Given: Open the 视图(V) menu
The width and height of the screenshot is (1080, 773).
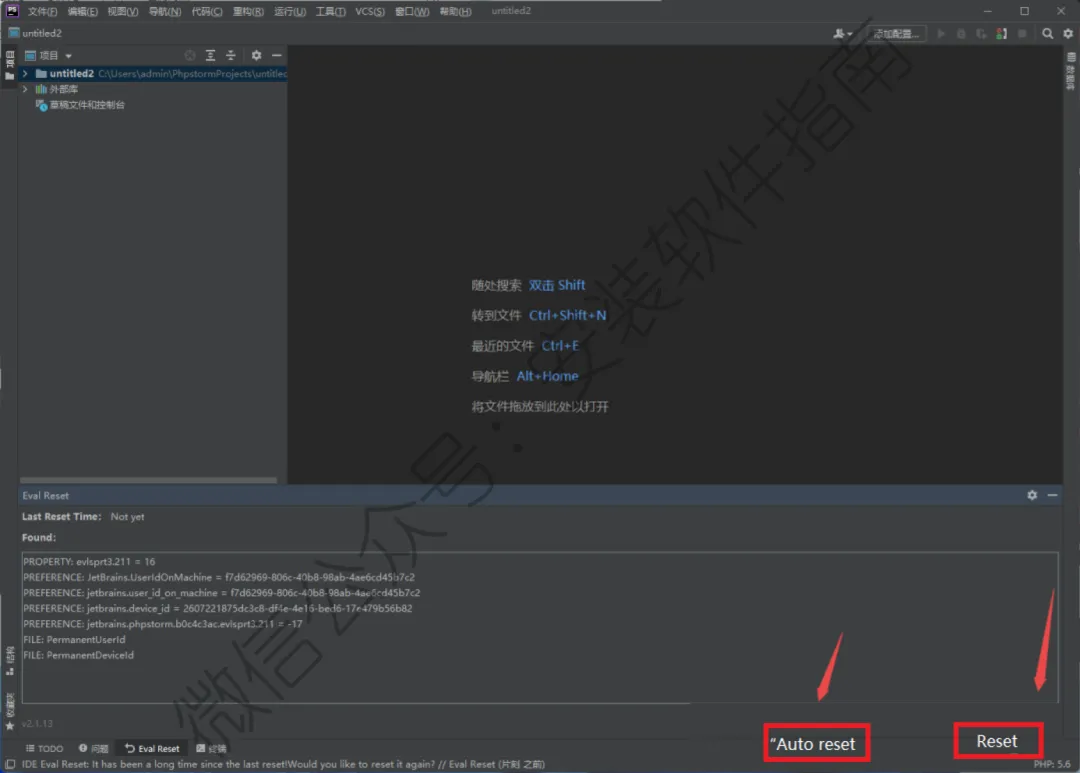Looking at the screenshot, I should click(x=123, y=11).
